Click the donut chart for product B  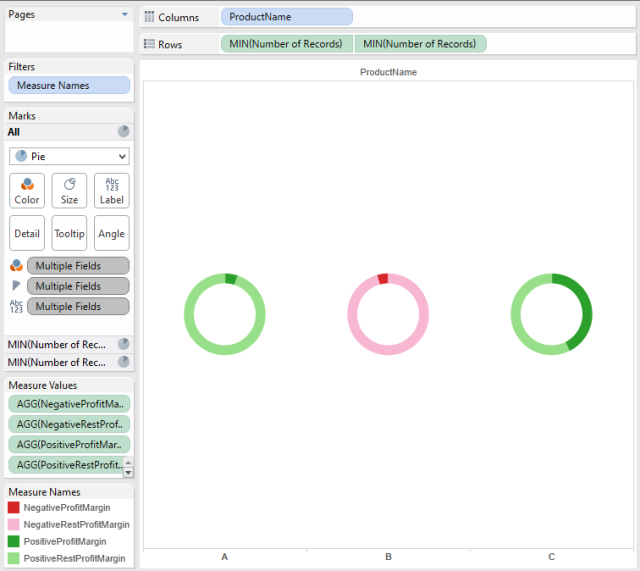point(388,314)
